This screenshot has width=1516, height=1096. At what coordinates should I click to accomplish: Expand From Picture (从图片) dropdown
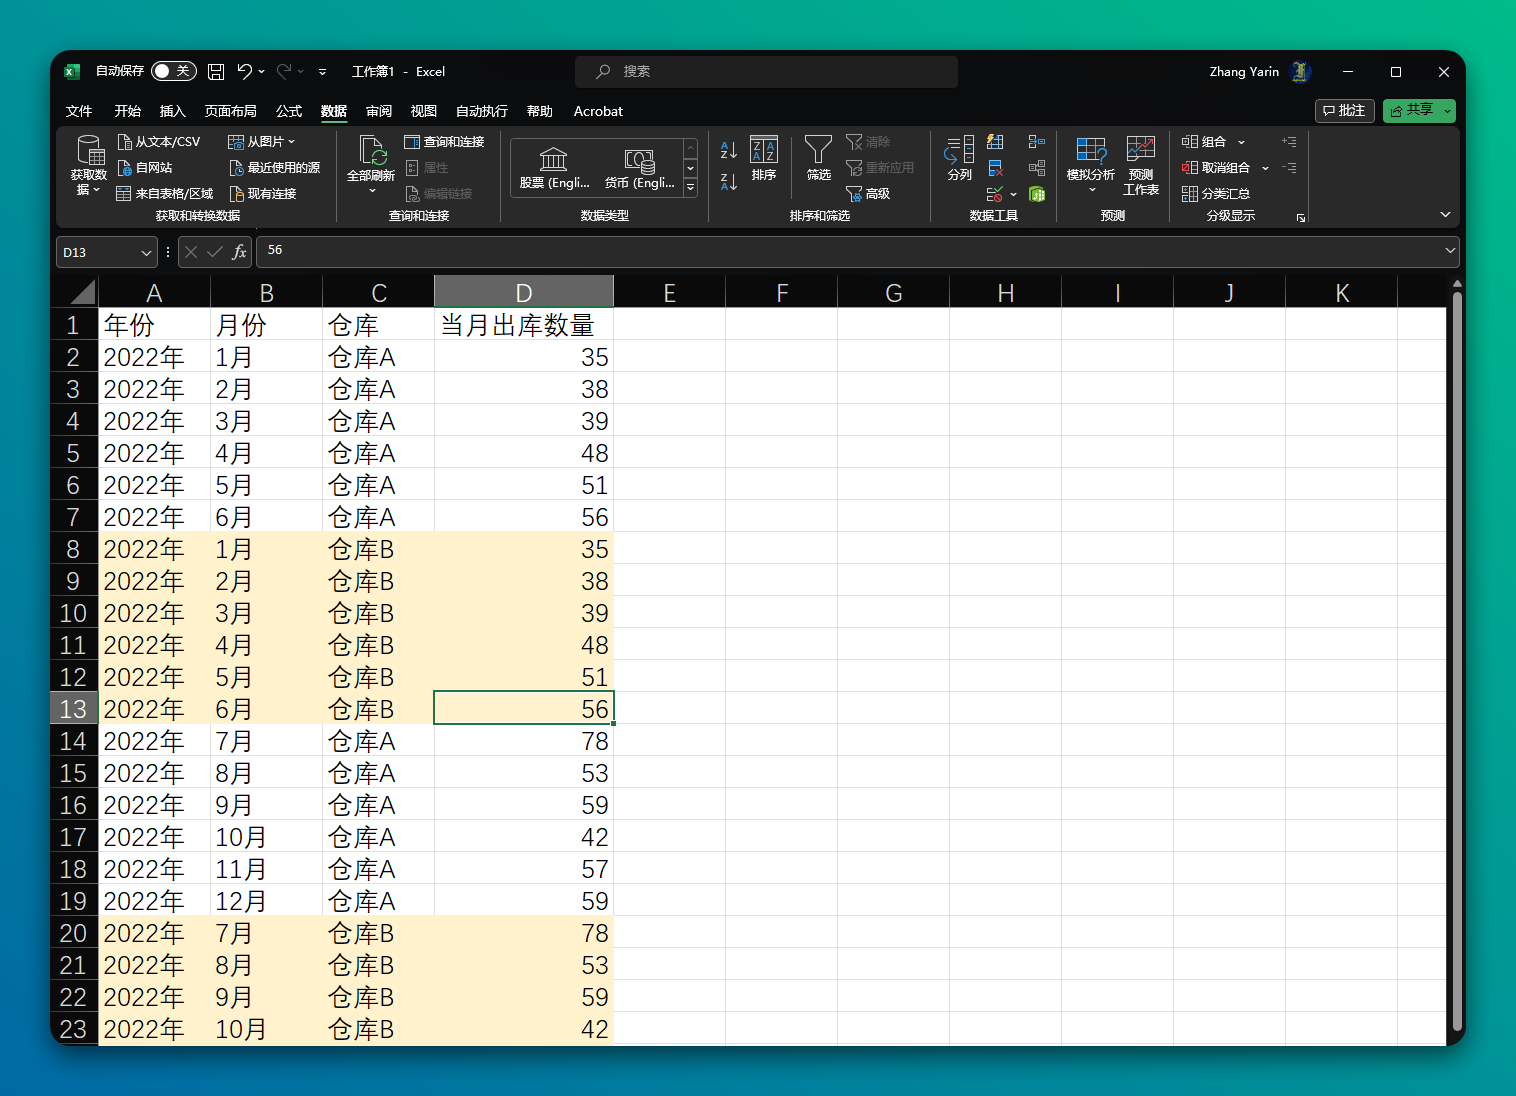click(291, 142)
